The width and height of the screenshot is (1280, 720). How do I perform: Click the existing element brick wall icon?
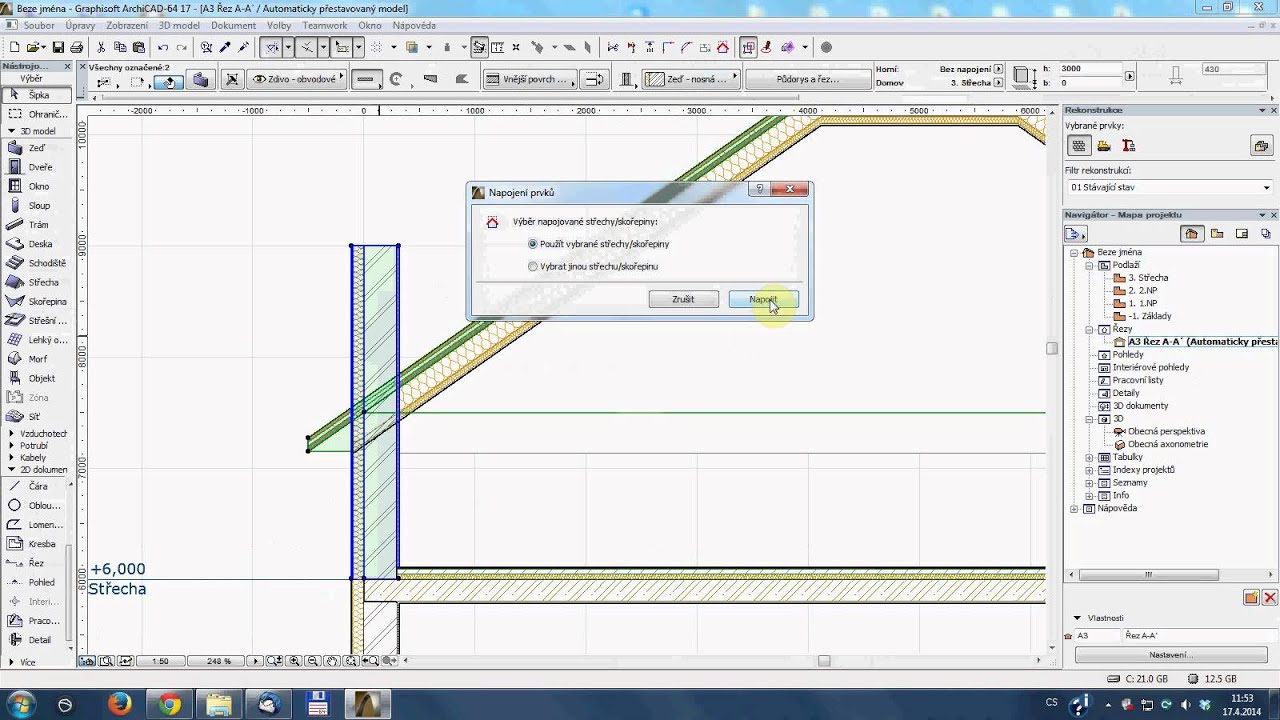(x=1079, y=146)
